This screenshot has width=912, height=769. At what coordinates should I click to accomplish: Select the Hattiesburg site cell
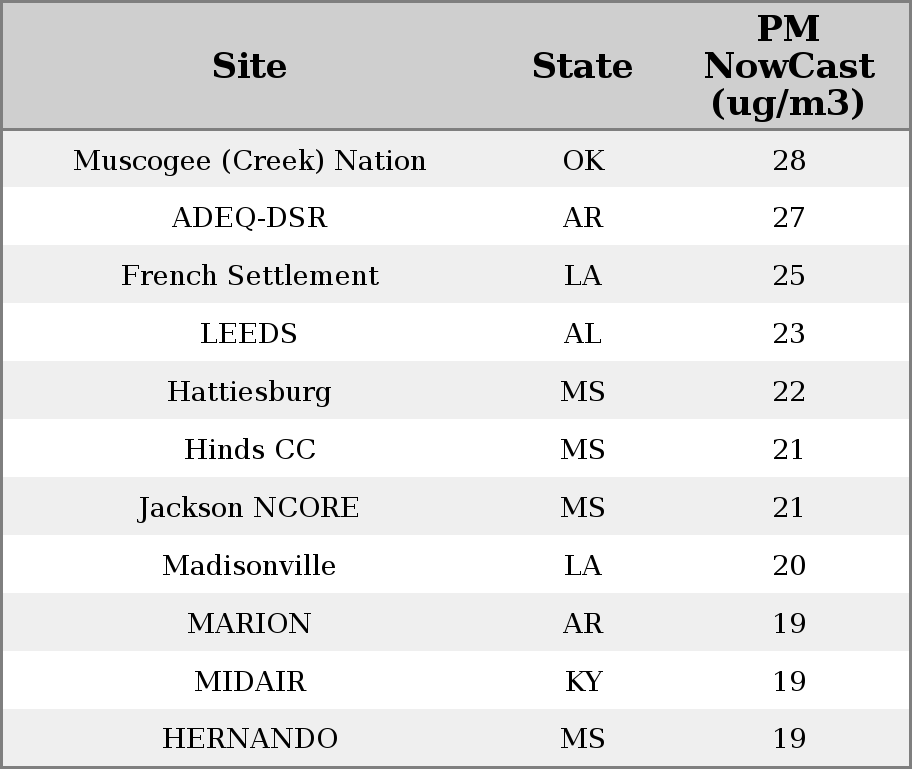[249, 391]
